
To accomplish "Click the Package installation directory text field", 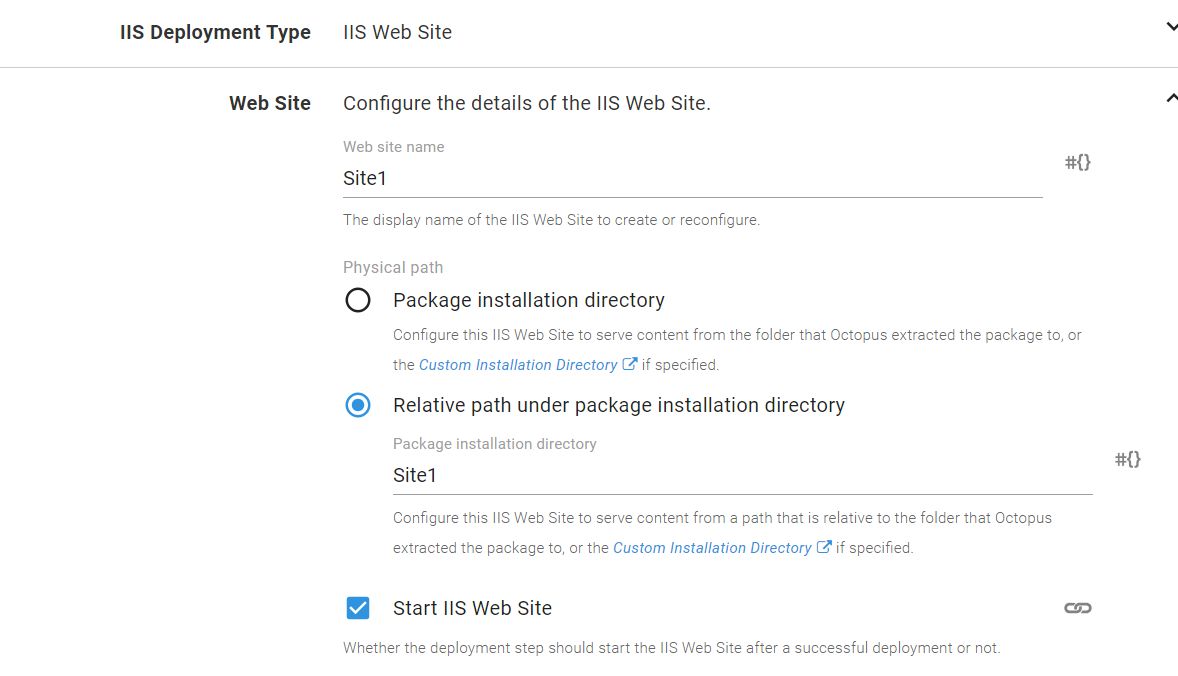I will tap(742, 476).
